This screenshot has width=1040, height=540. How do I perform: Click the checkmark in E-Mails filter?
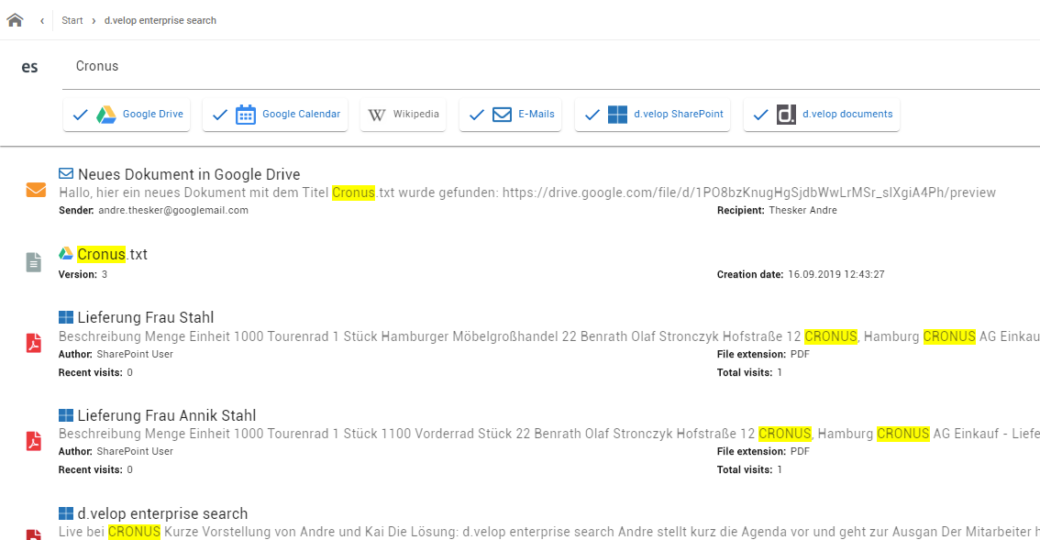point(476,115)
